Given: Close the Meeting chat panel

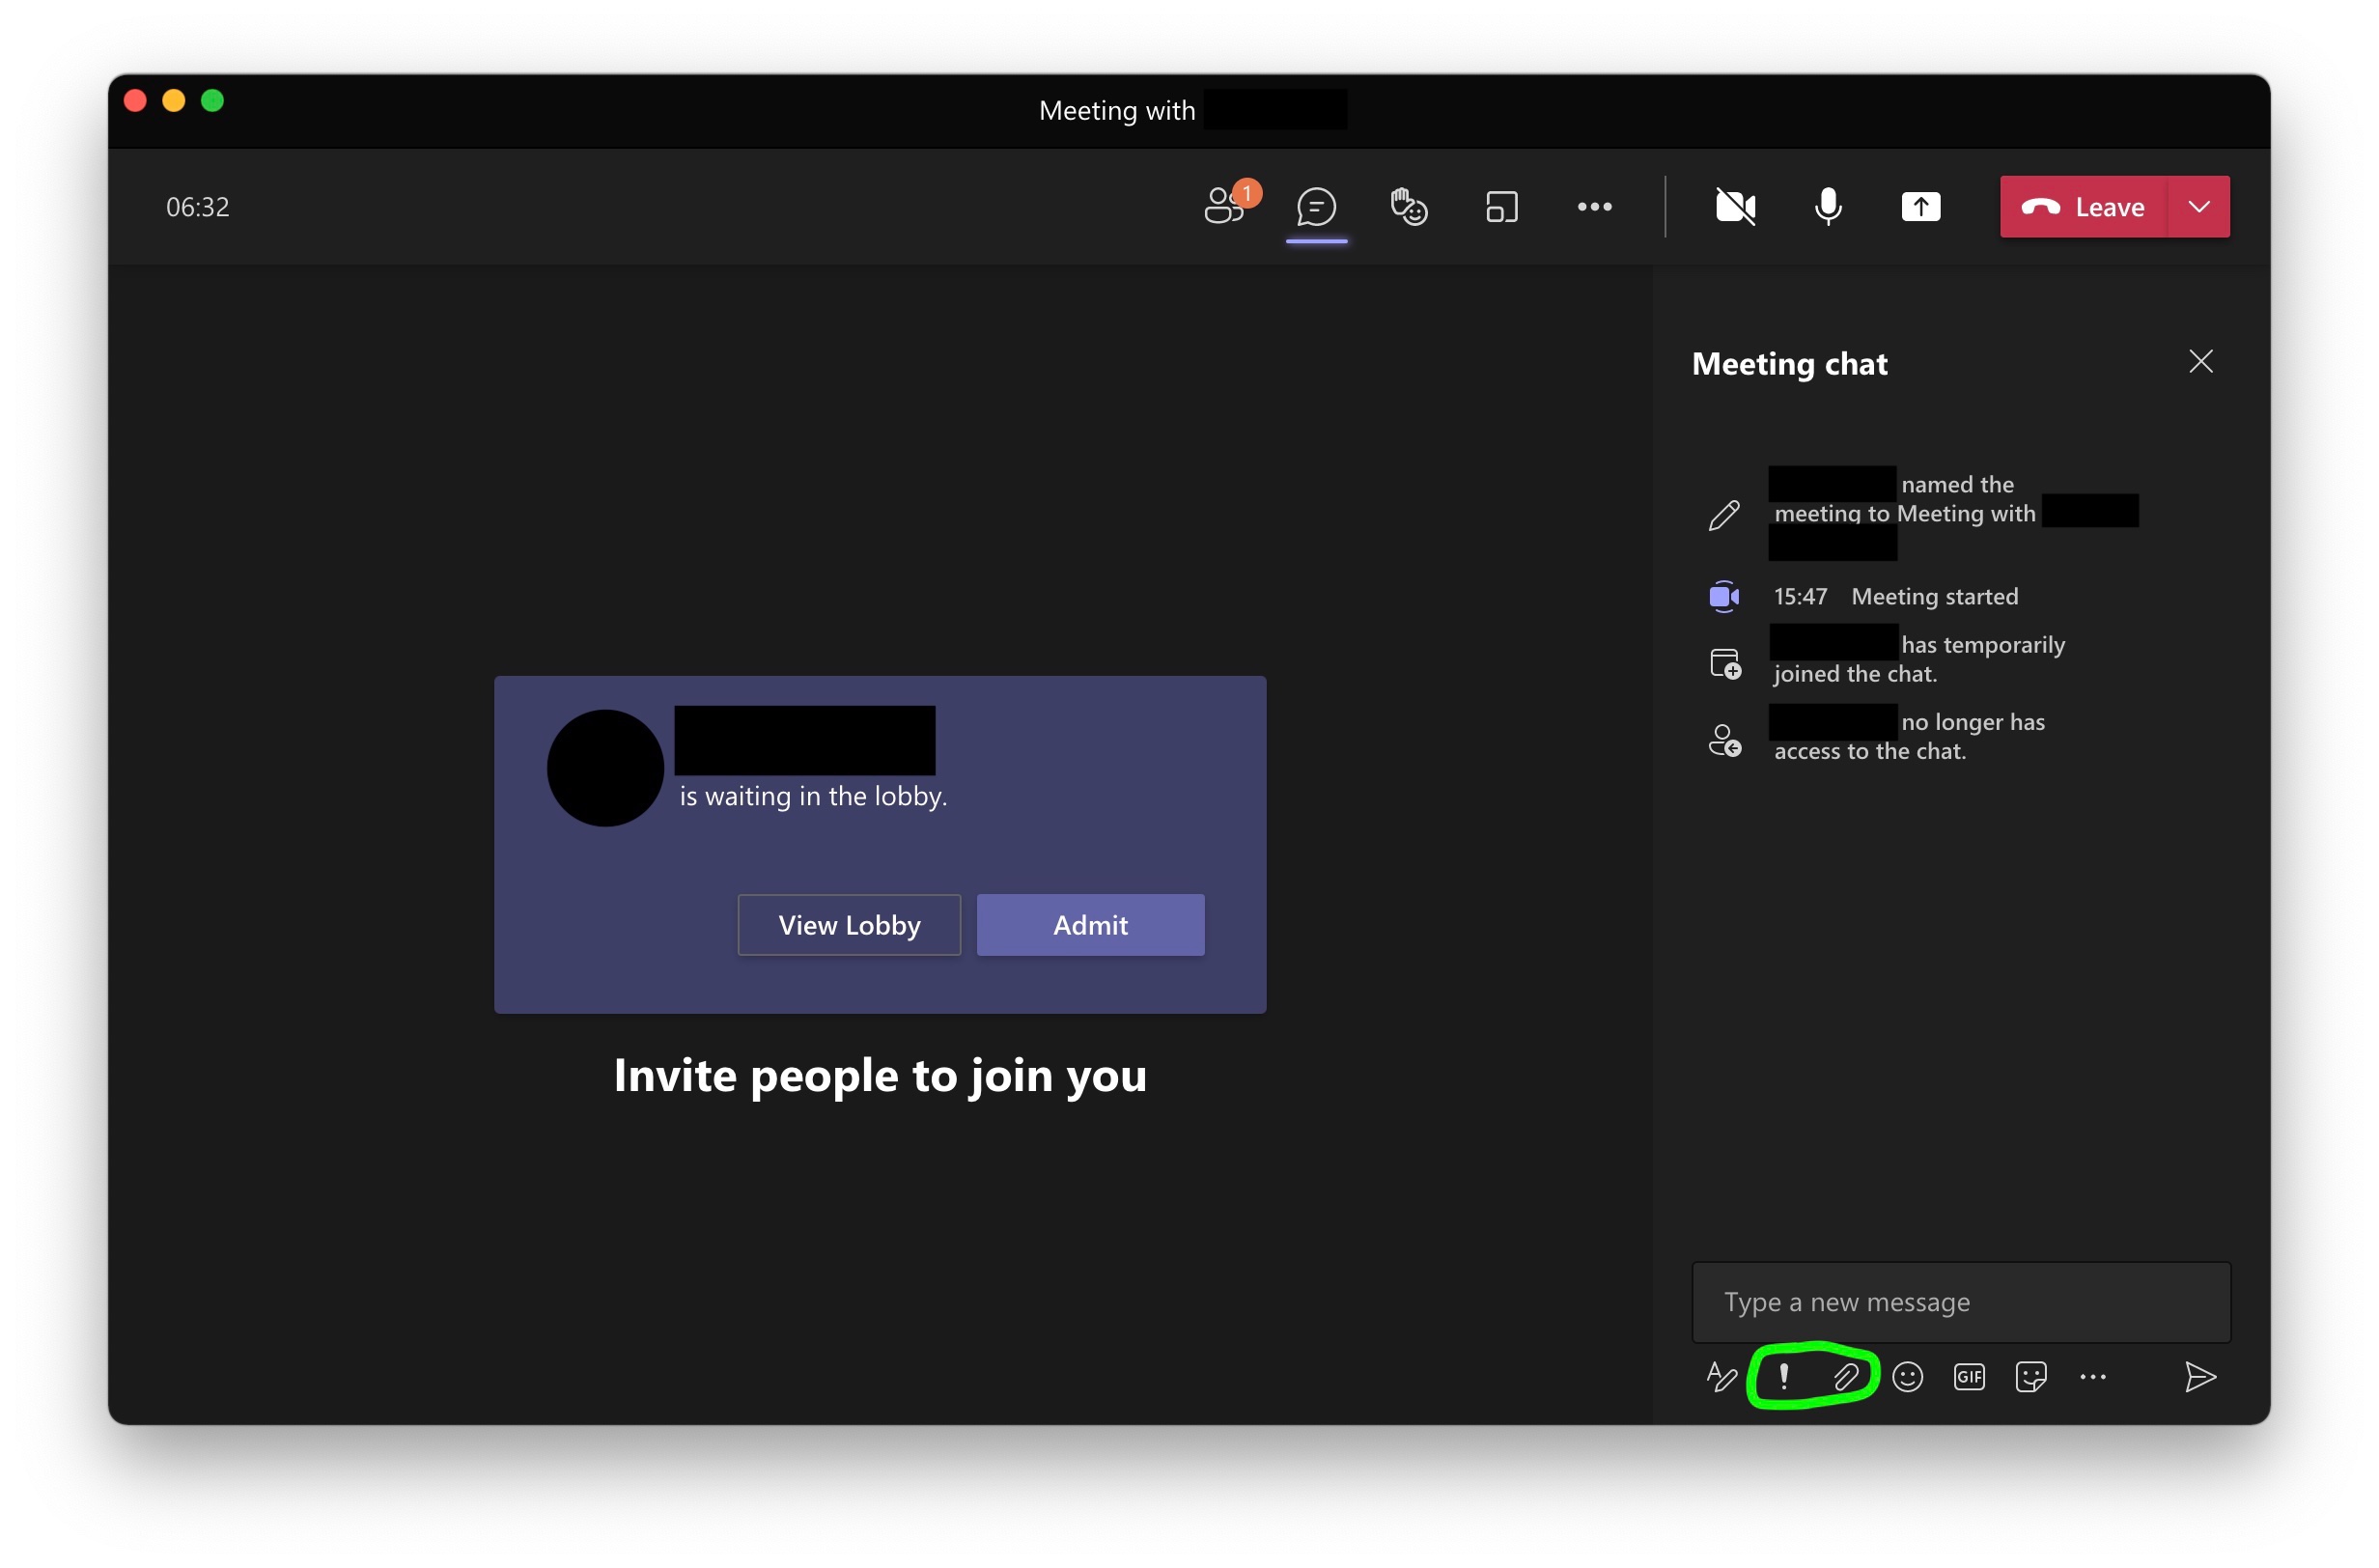Looking at the screenshot, I should point(2200,362).
